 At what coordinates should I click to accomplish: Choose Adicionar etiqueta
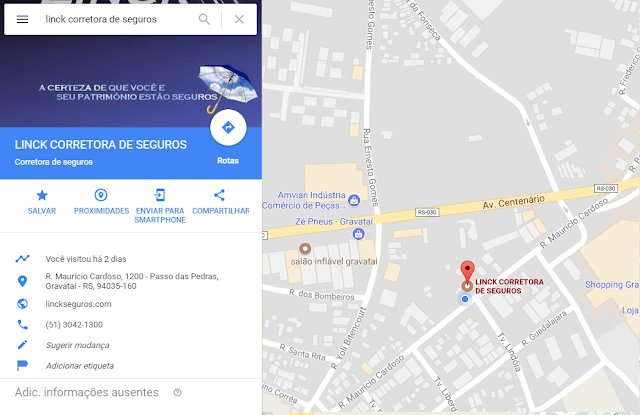(80, 366)
